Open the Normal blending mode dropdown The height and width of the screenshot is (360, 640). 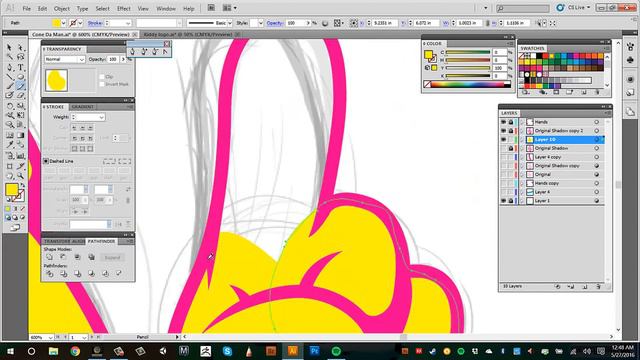(64, 60)
